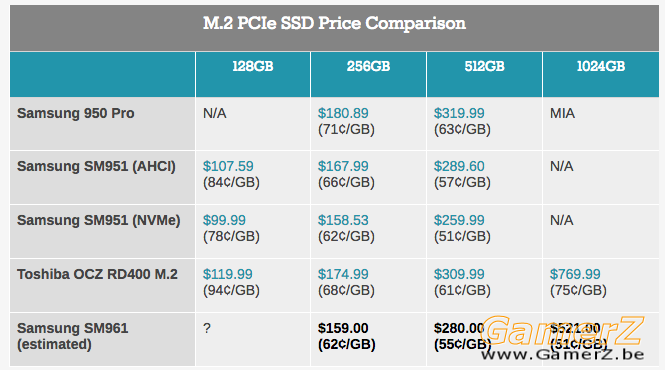Select the Samsung SM961 (estimated) row label
665x370 pixels.
click(x=73, y=336)
